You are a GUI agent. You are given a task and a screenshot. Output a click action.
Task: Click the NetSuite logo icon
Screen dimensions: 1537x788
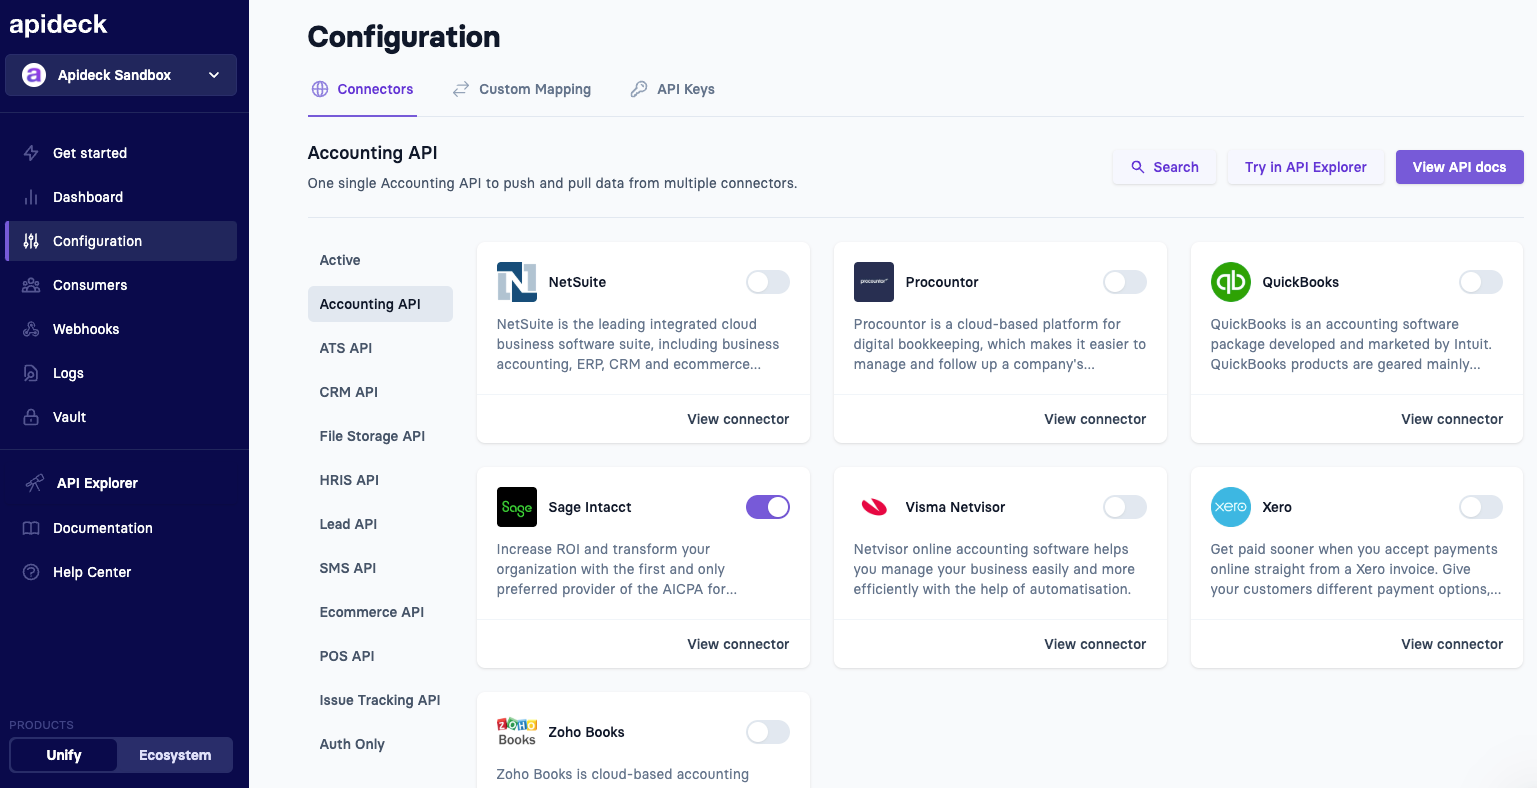click(517, 282)
